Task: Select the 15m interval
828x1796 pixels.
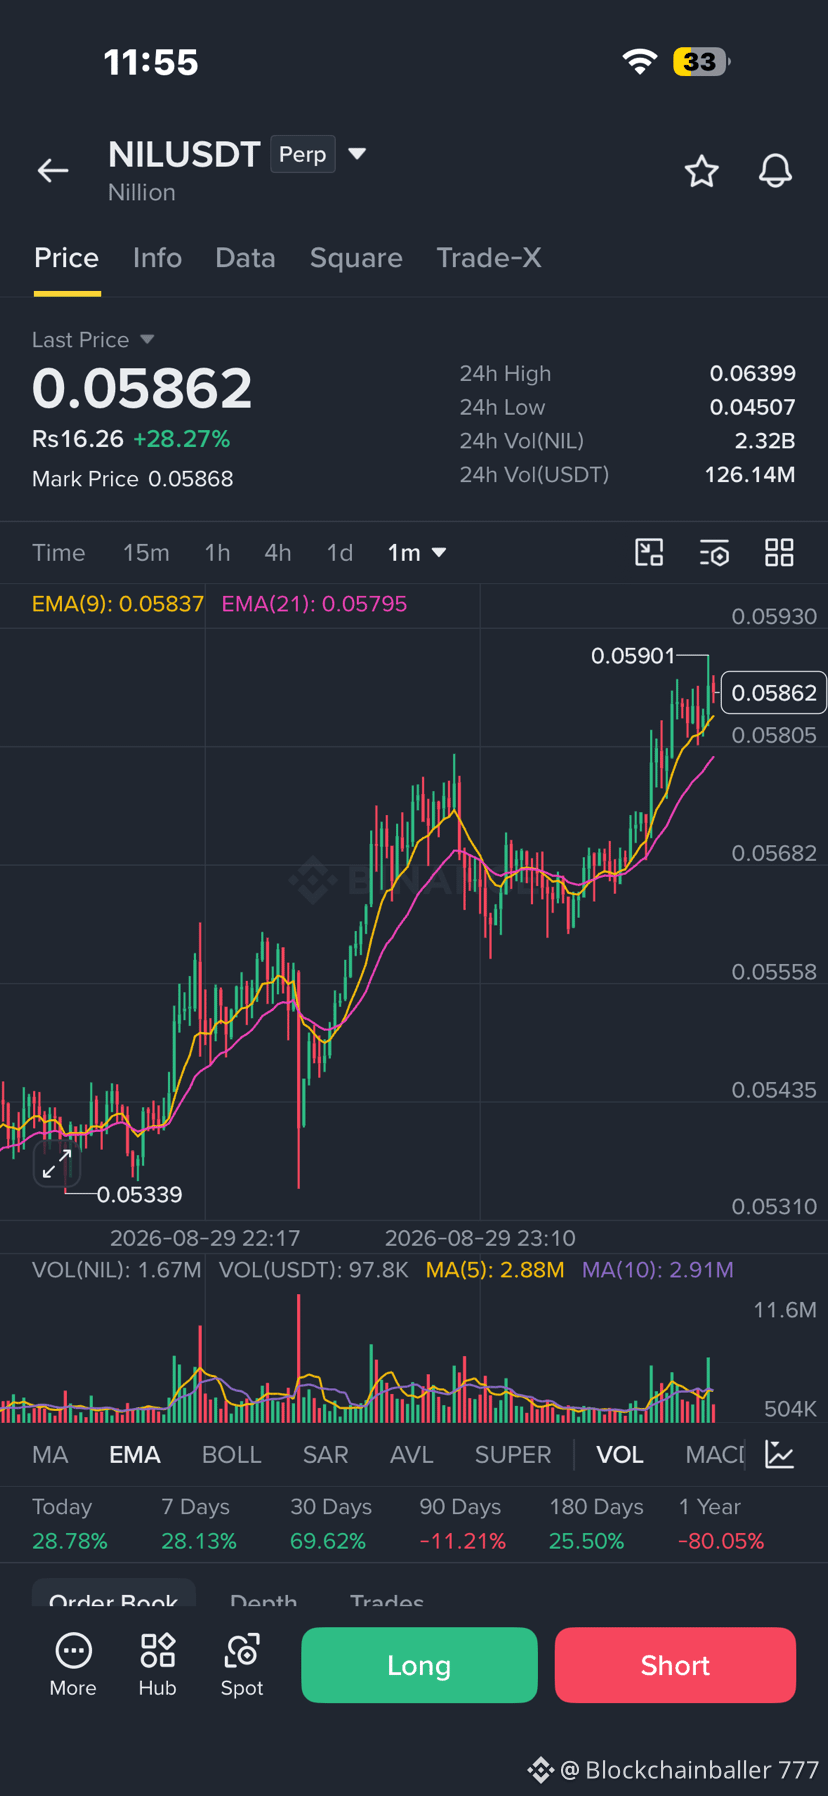Action: pos(146,553)
